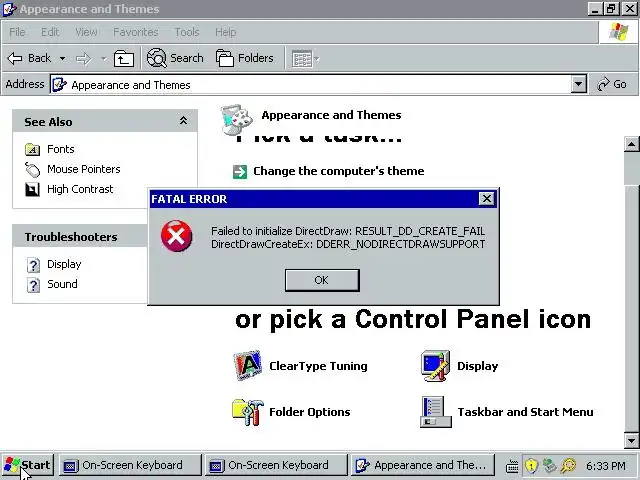Click the Troubleshooters panel header
Viewport: 640px width, 480px height.
coord(80,236)
